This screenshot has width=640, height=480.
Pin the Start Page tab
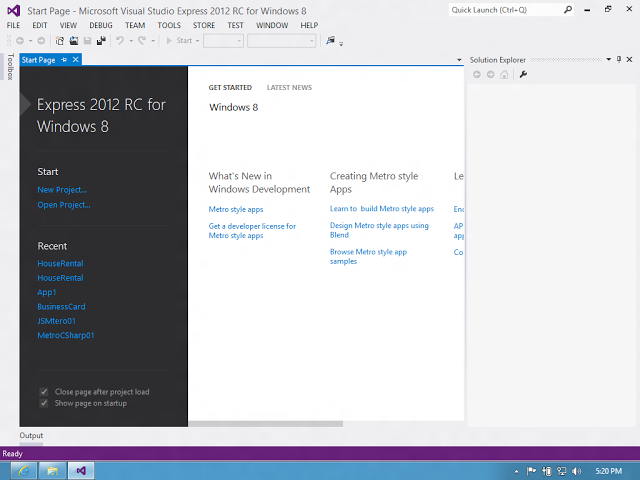(x=64, y=60)
